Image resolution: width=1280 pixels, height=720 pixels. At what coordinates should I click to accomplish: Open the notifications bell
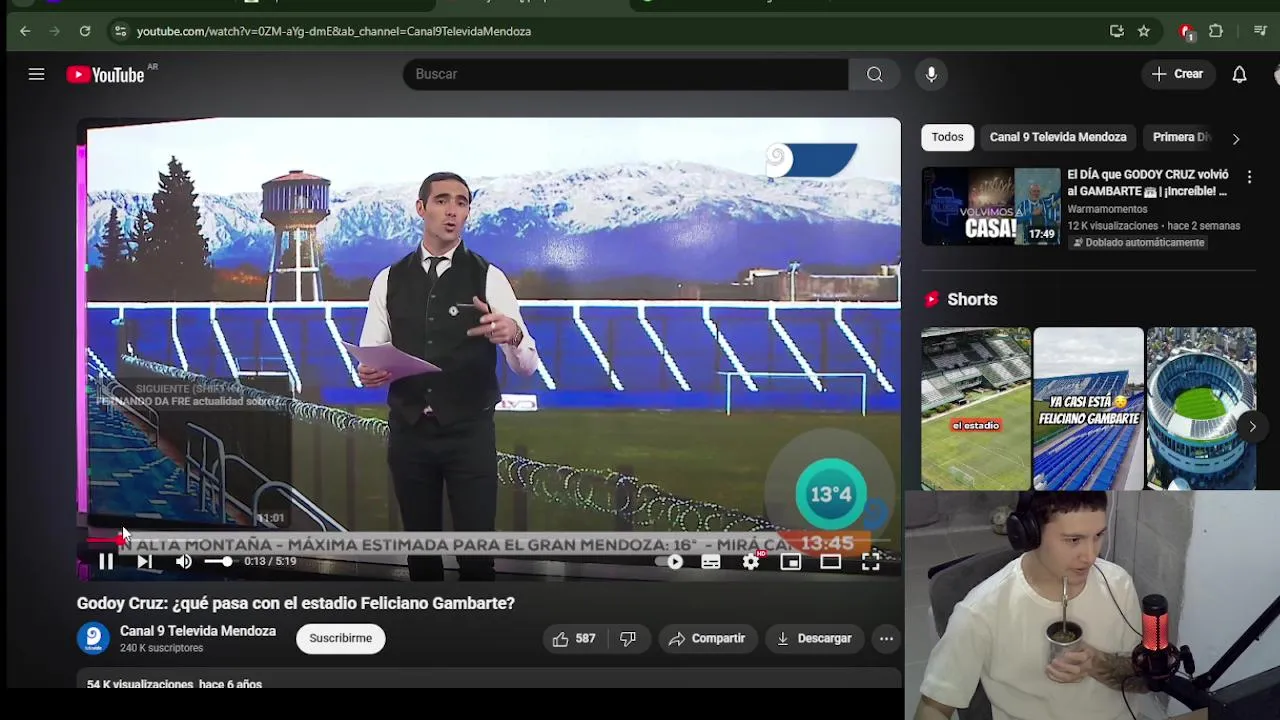(1239, 74)
